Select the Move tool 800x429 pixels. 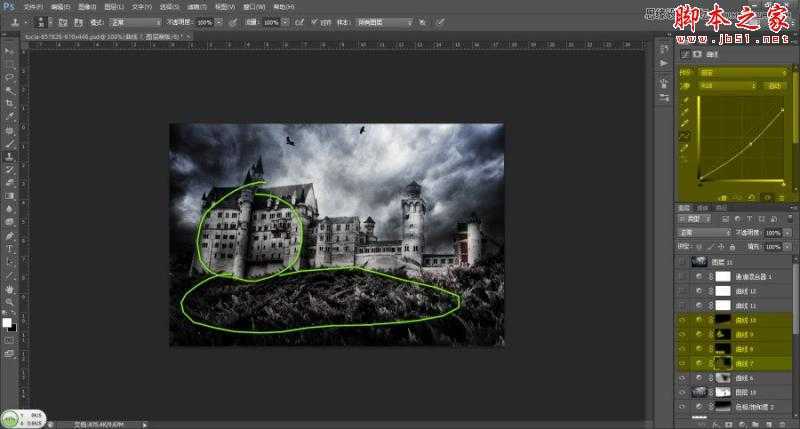(x=9, y=51)
